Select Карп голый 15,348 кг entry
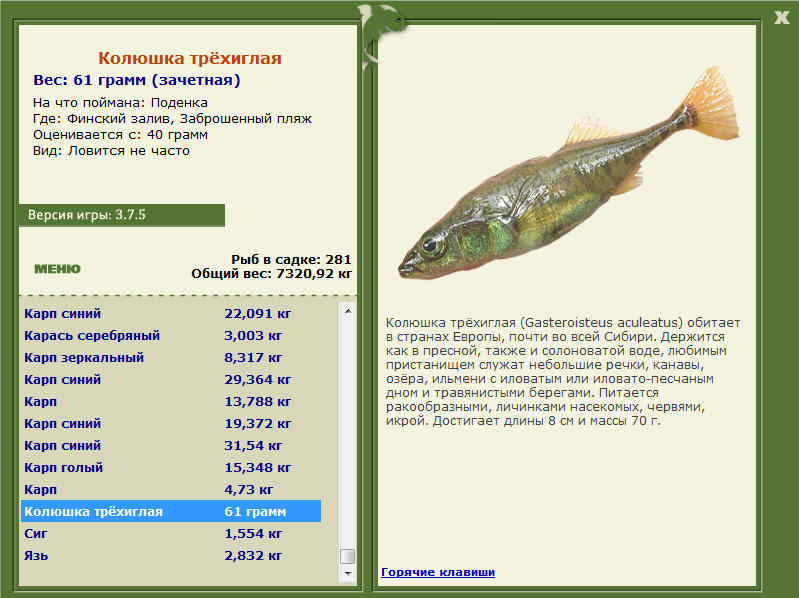 point(171,467)
